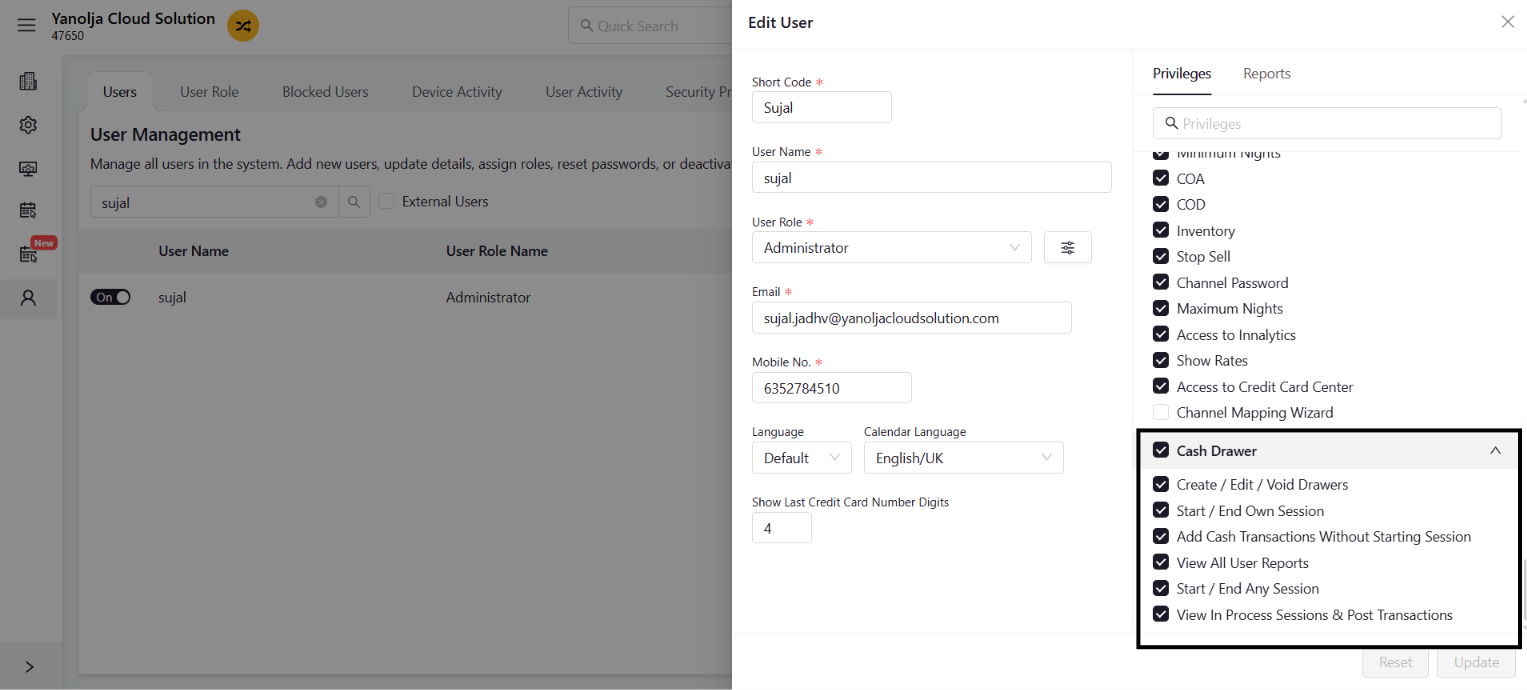Switch to the User Role tab
The image size is (1527, 690).
(209, 92)
